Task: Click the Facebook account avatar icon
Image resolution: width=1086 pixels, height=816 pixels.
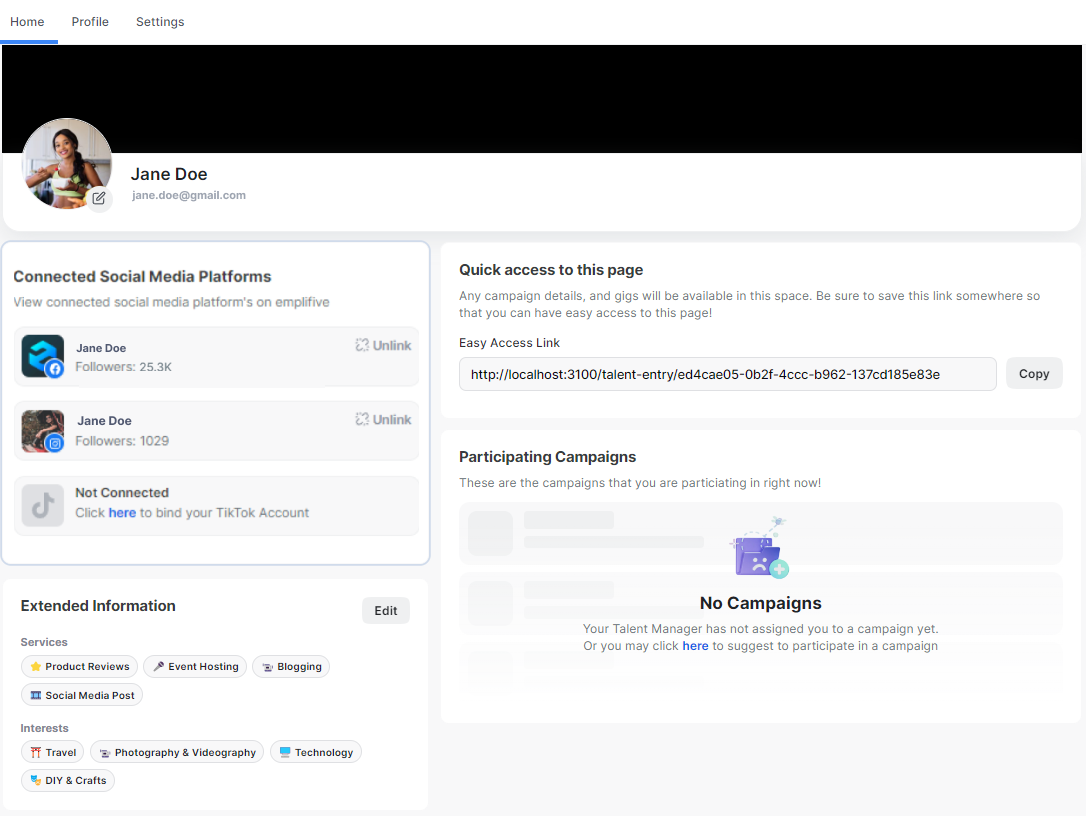Action: (43, 356)
